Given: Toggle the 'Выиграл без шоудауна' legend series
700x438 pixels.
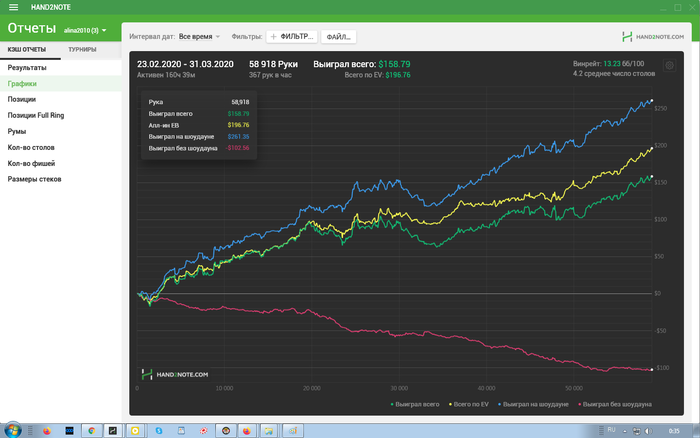Looking at the screenshot, I should pyautogui.click(x=615, y=404).
